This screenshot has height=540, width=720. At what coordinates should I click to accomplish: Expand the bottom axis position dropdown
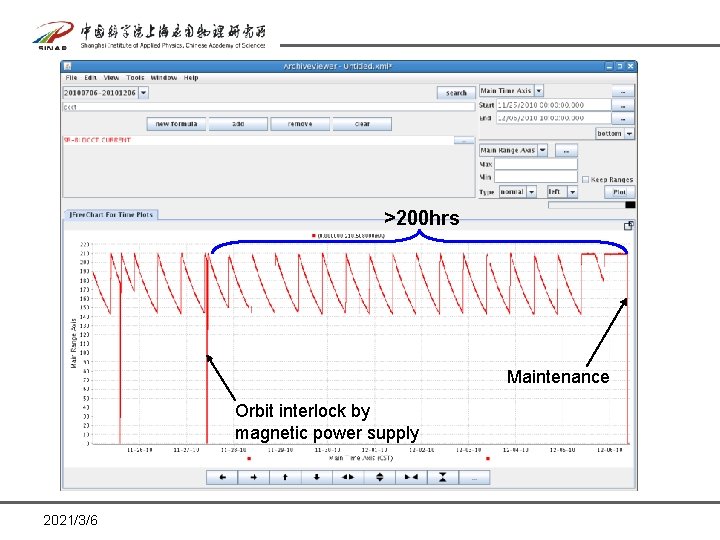pyautogui.click(x=629, y=134)
